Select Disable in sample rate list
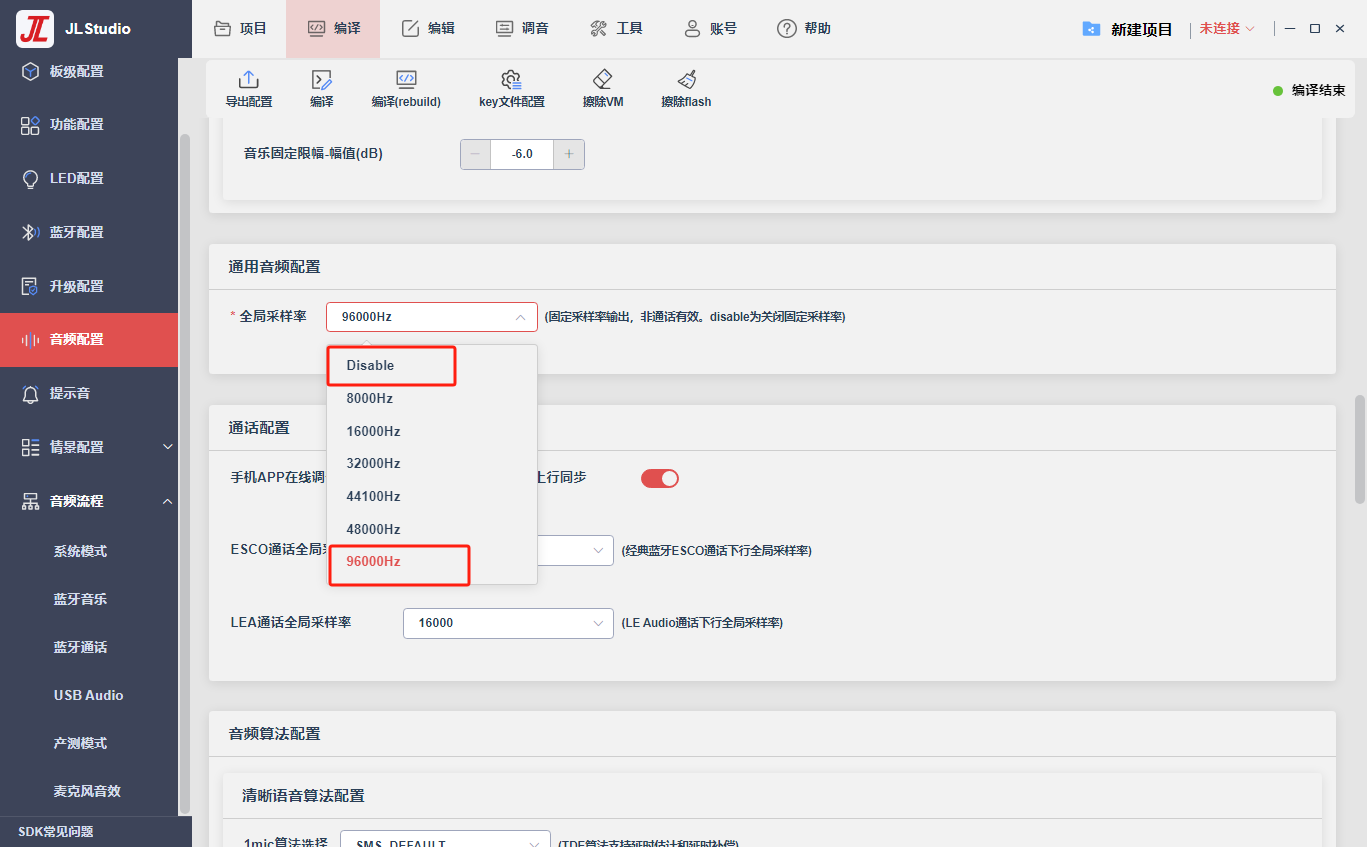The width and height of the screenshot is (1367, 847). (432, 366)
